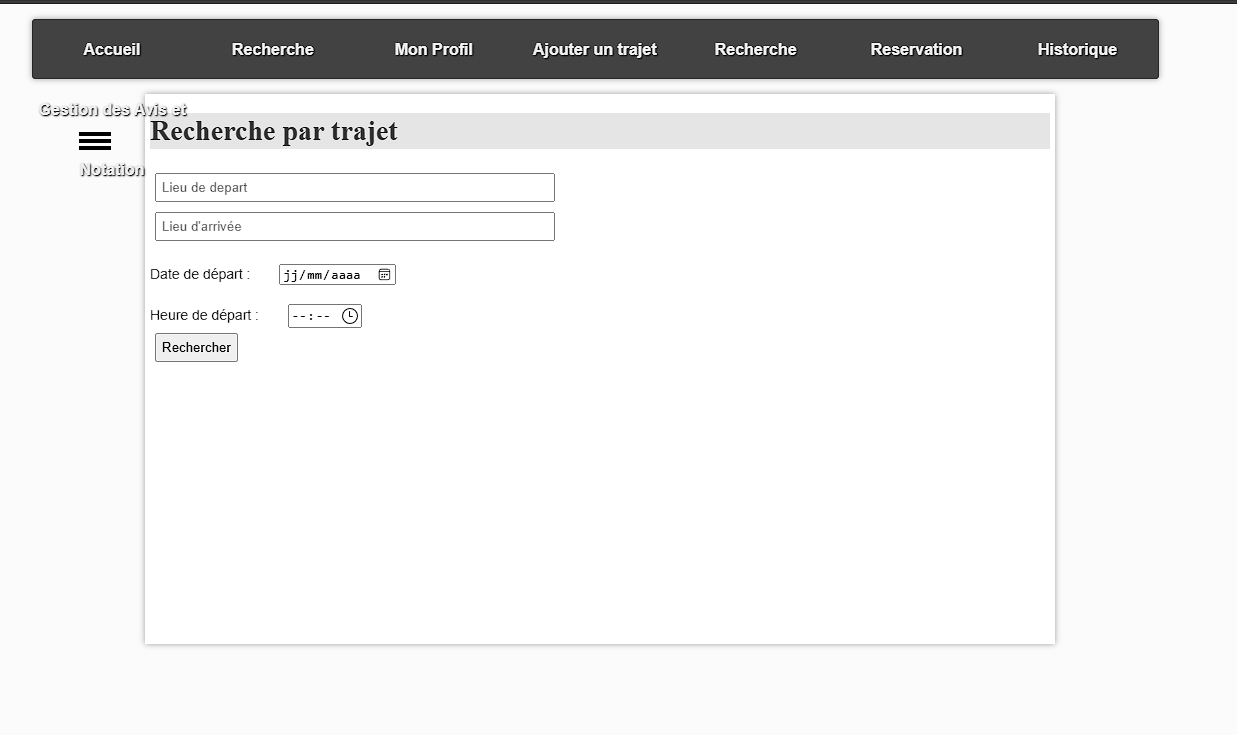1237x735 pixels.
Task: Focus the Date de départ input
Action: pos(337,274)
